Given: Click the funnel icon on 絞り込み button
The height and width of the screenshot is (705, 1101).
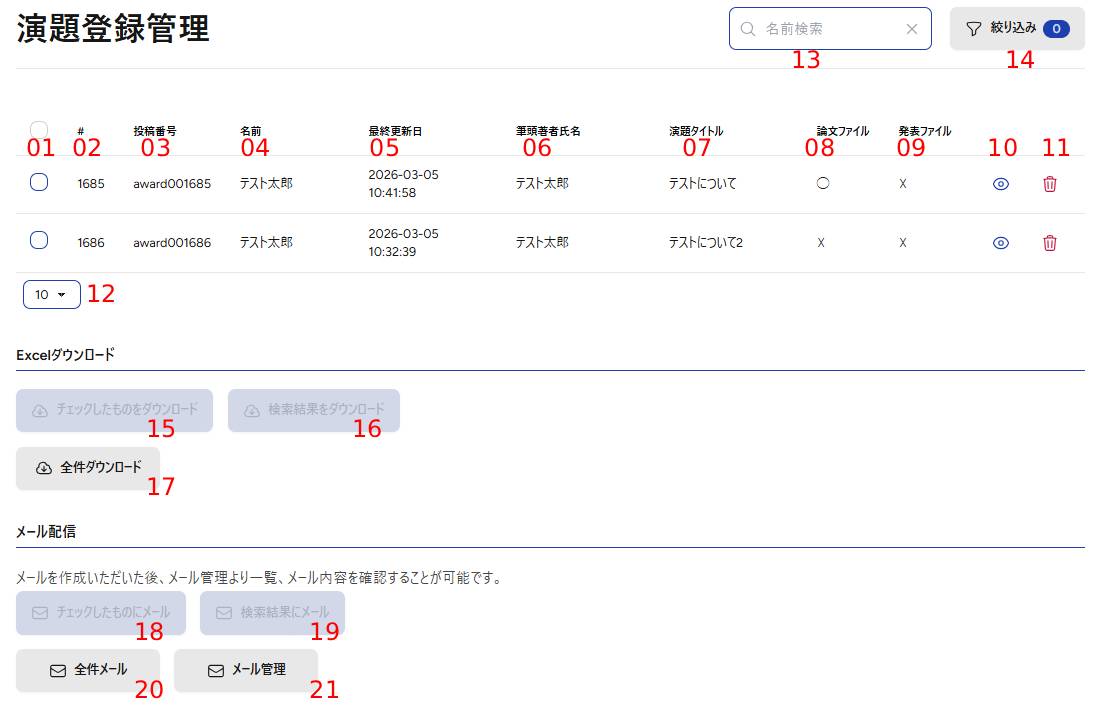Looking at the screenshot, I should point(974,29).
